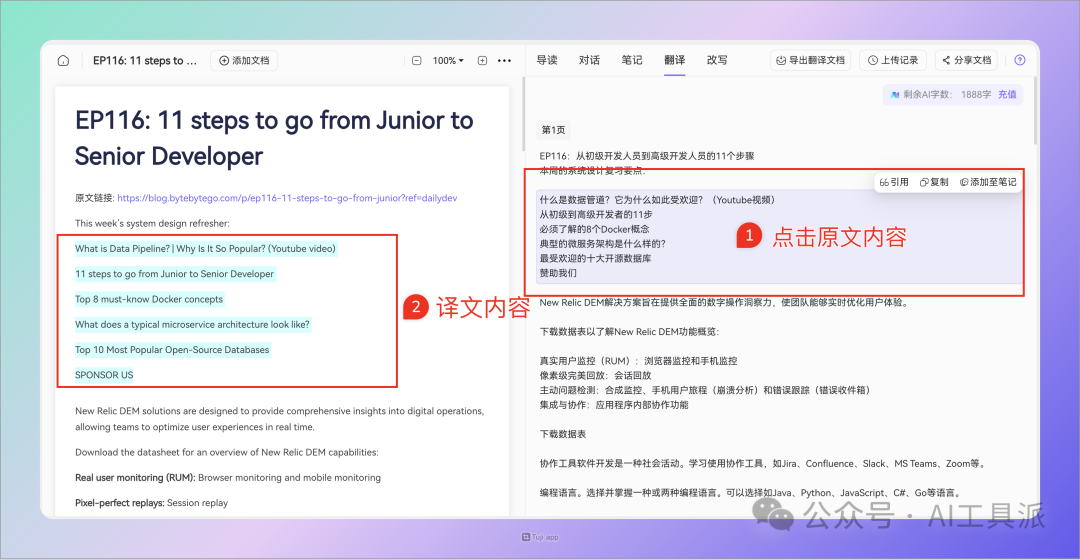Switch to the 导读 tab
The image size is (1080, 559).
click(547, 60)
